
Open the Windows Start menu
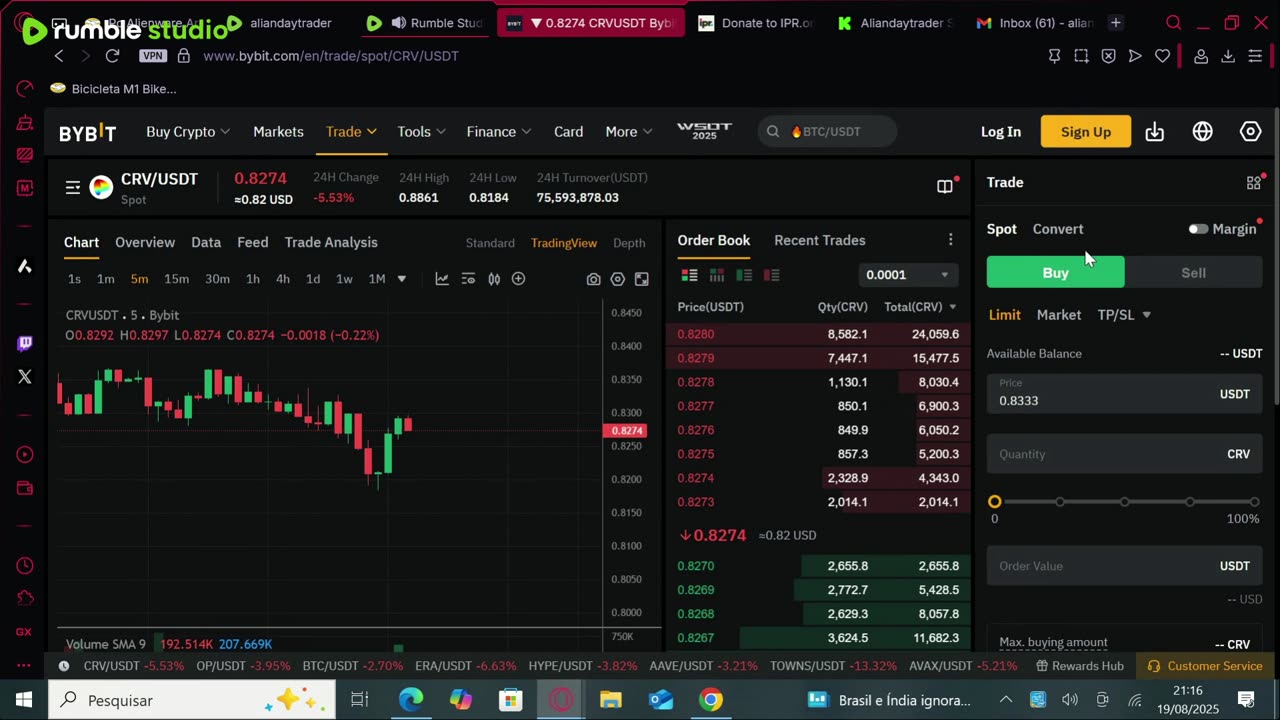pos(24,700)
